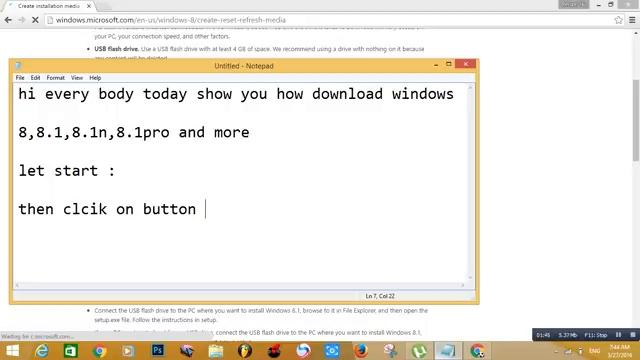Launch Internet Explorer from the taskbar
640x360 pixels.
click(x=42, y=351)
